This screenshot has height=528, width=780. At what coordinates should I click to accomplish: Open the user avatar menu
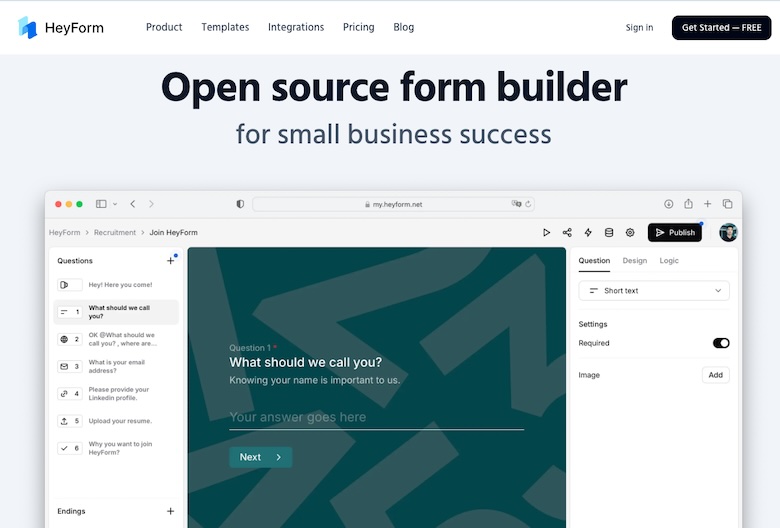(728, 232)
